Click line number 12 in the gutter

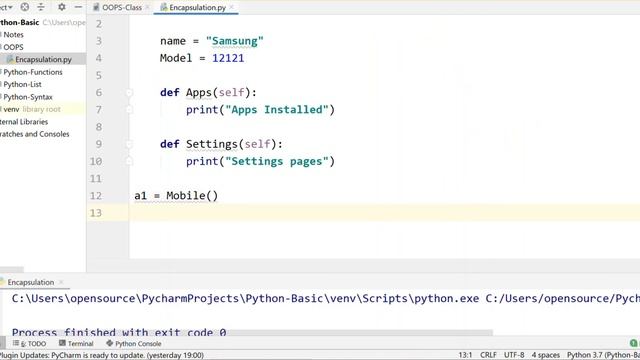(x=96, y=196)
